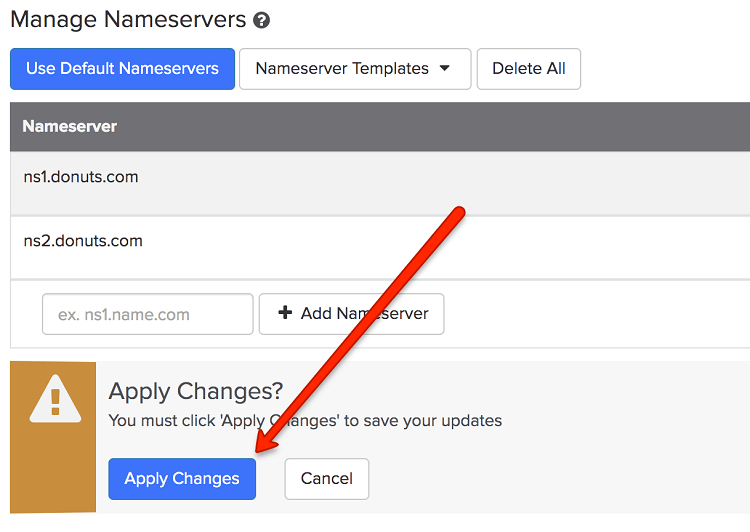This screenshot has width=750, height=532.
Task: Expand the Nameserver Templates caret arrow
Action: [445, 69]
